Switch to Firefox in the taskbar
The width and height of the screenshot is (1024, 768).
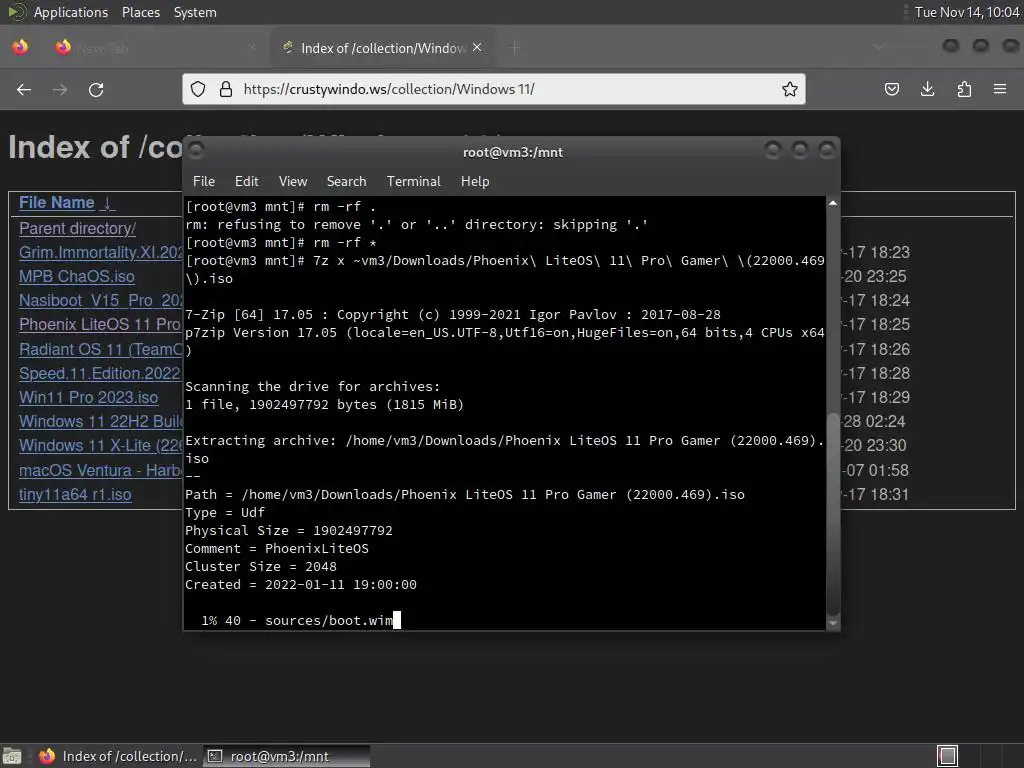(x=118, y=756)
